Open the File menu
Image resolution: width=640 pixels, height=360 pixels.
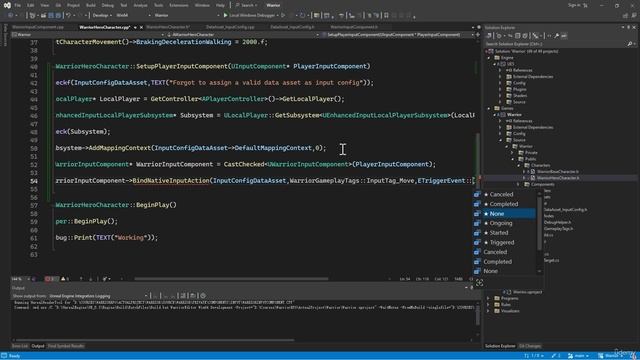(18, 5)
